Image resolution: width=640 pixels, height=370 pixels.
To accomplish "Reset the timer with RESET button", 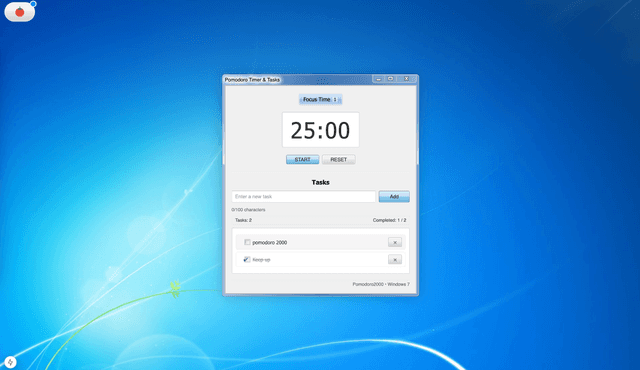I will [x=338, y=160].
